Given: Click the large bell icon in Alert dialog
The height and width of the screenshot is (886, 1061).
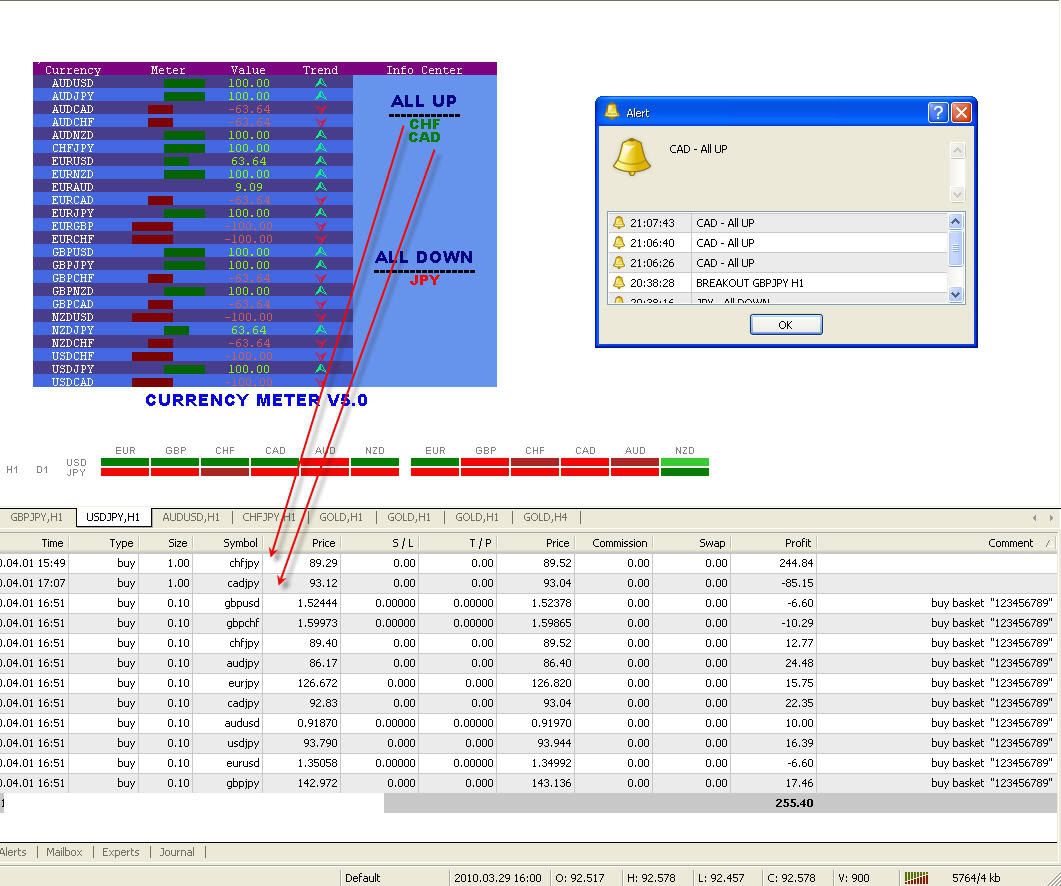Looking at the screenshot, I should tap(631, 158).
